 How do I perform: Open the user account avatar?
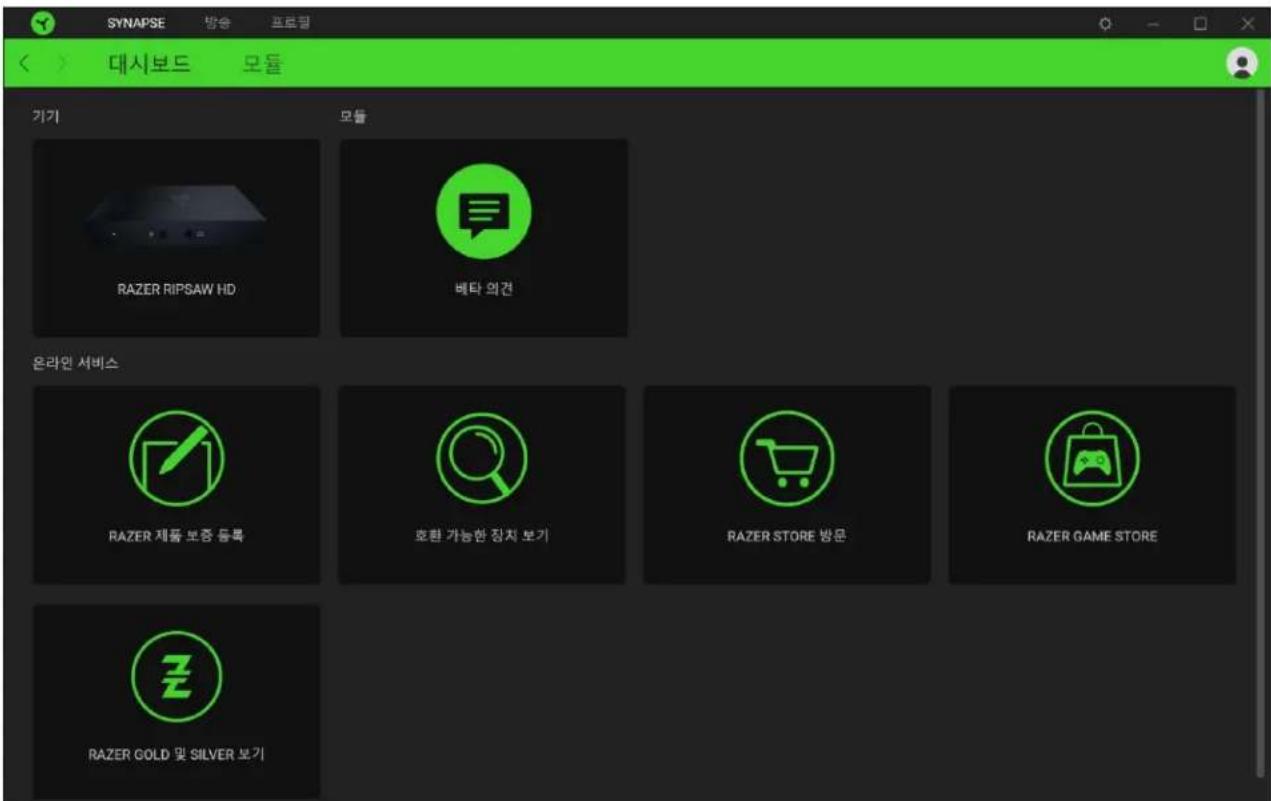pyautogui.click(x=1241, y=64)
